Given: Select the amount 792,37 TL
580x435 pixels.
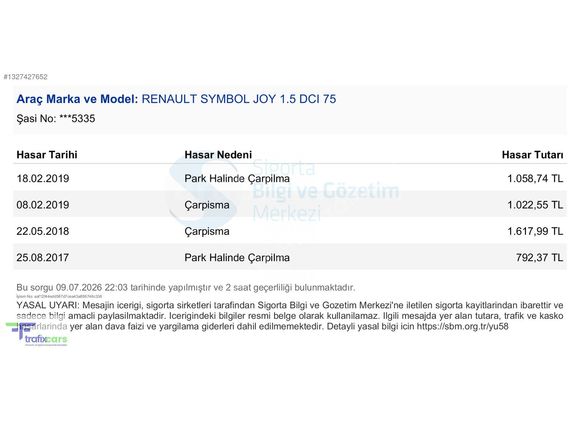Looking at the screenshot, I should coord(539,257).
